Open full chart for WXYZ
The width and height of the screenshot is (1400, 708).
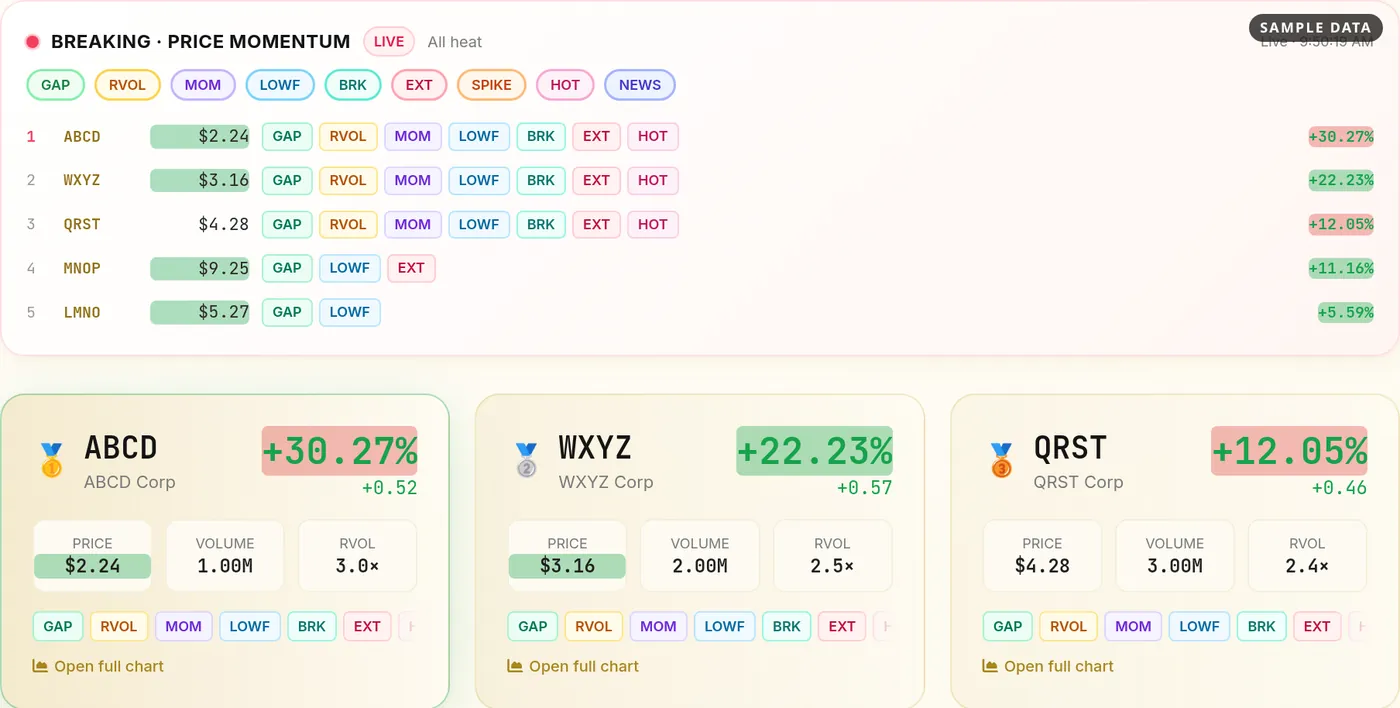pyautogui.click(x=573, y=666)
